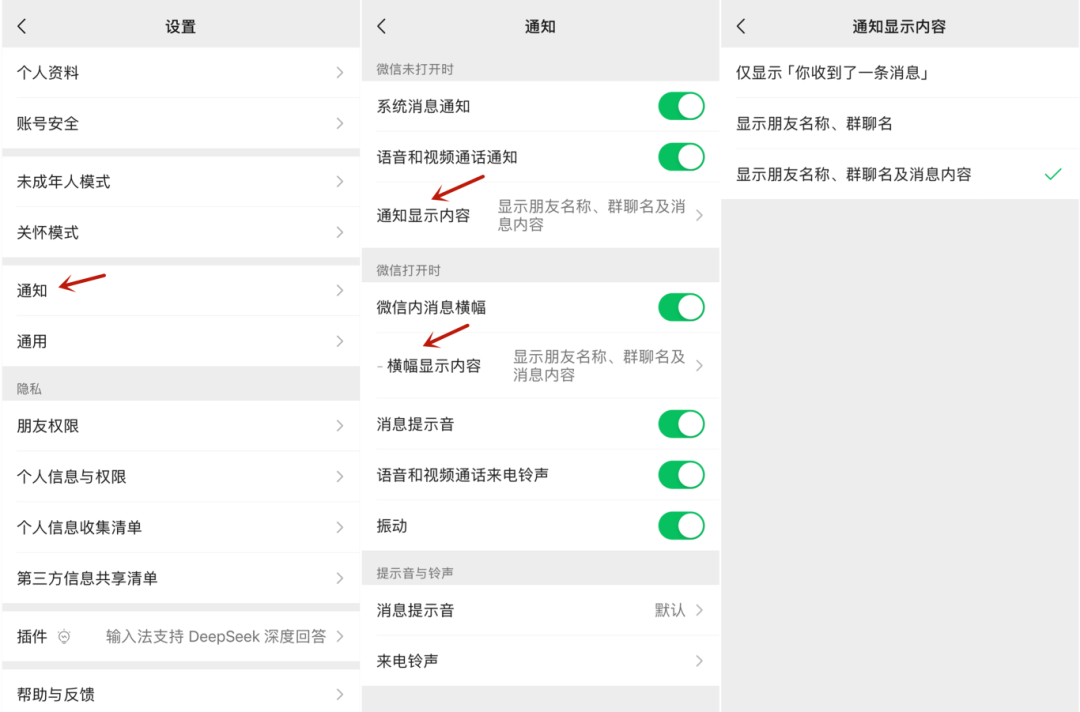Open 通用 settings entry
The image size is (1080, 712).
180,342
